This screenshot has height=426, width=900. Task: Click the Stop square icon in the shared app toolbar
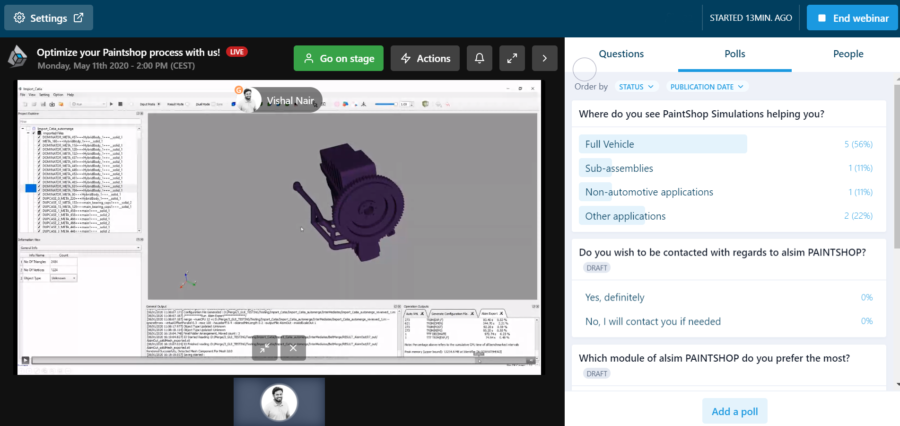coord(121,104)
